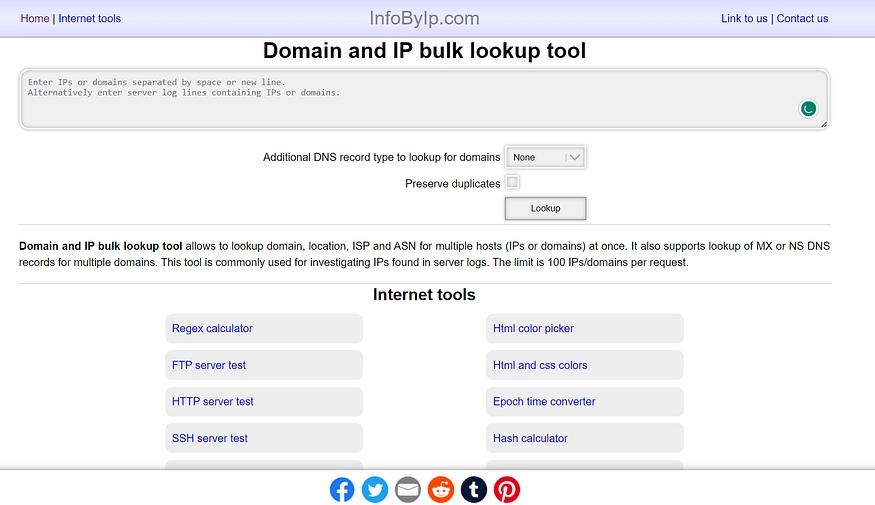Share page via Twitter icon
This screenshot has width=875, height=505.
[x=375, y=489]
